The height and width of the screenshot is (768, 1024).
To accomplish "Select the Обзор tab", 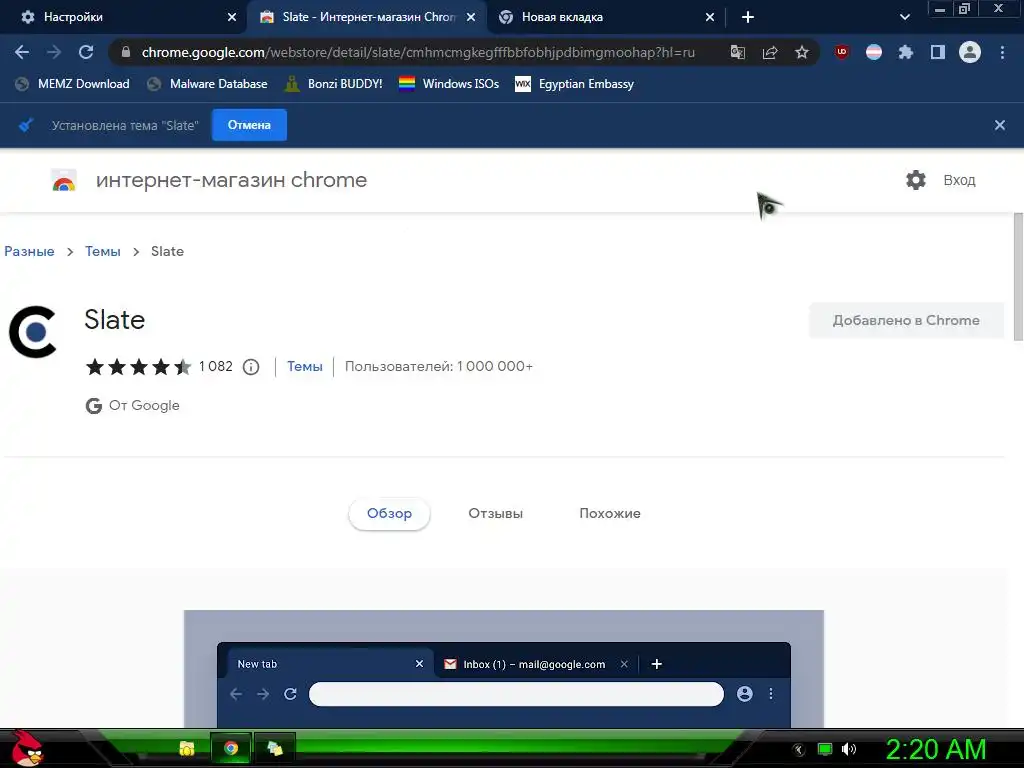I will 389,513.
